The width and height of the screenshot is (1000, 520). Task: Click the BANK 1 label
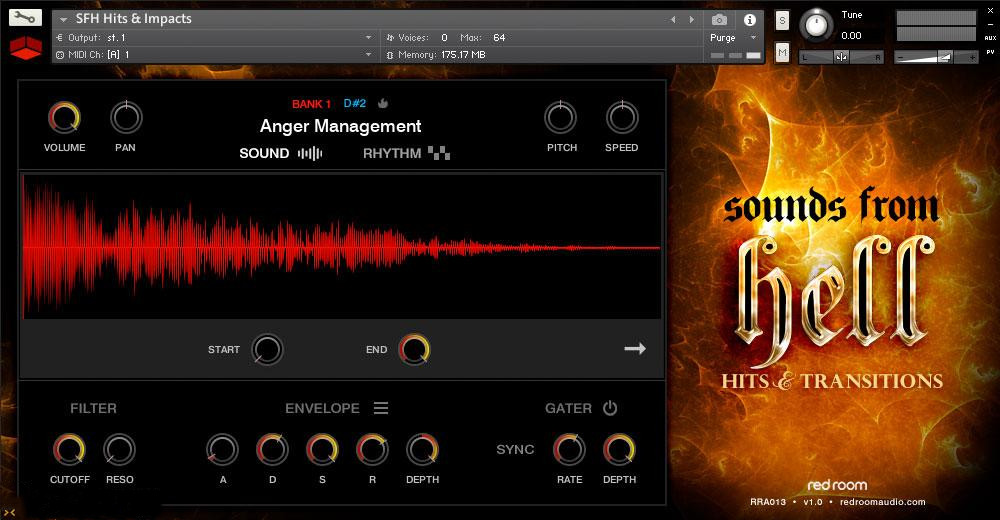[311, 104]
